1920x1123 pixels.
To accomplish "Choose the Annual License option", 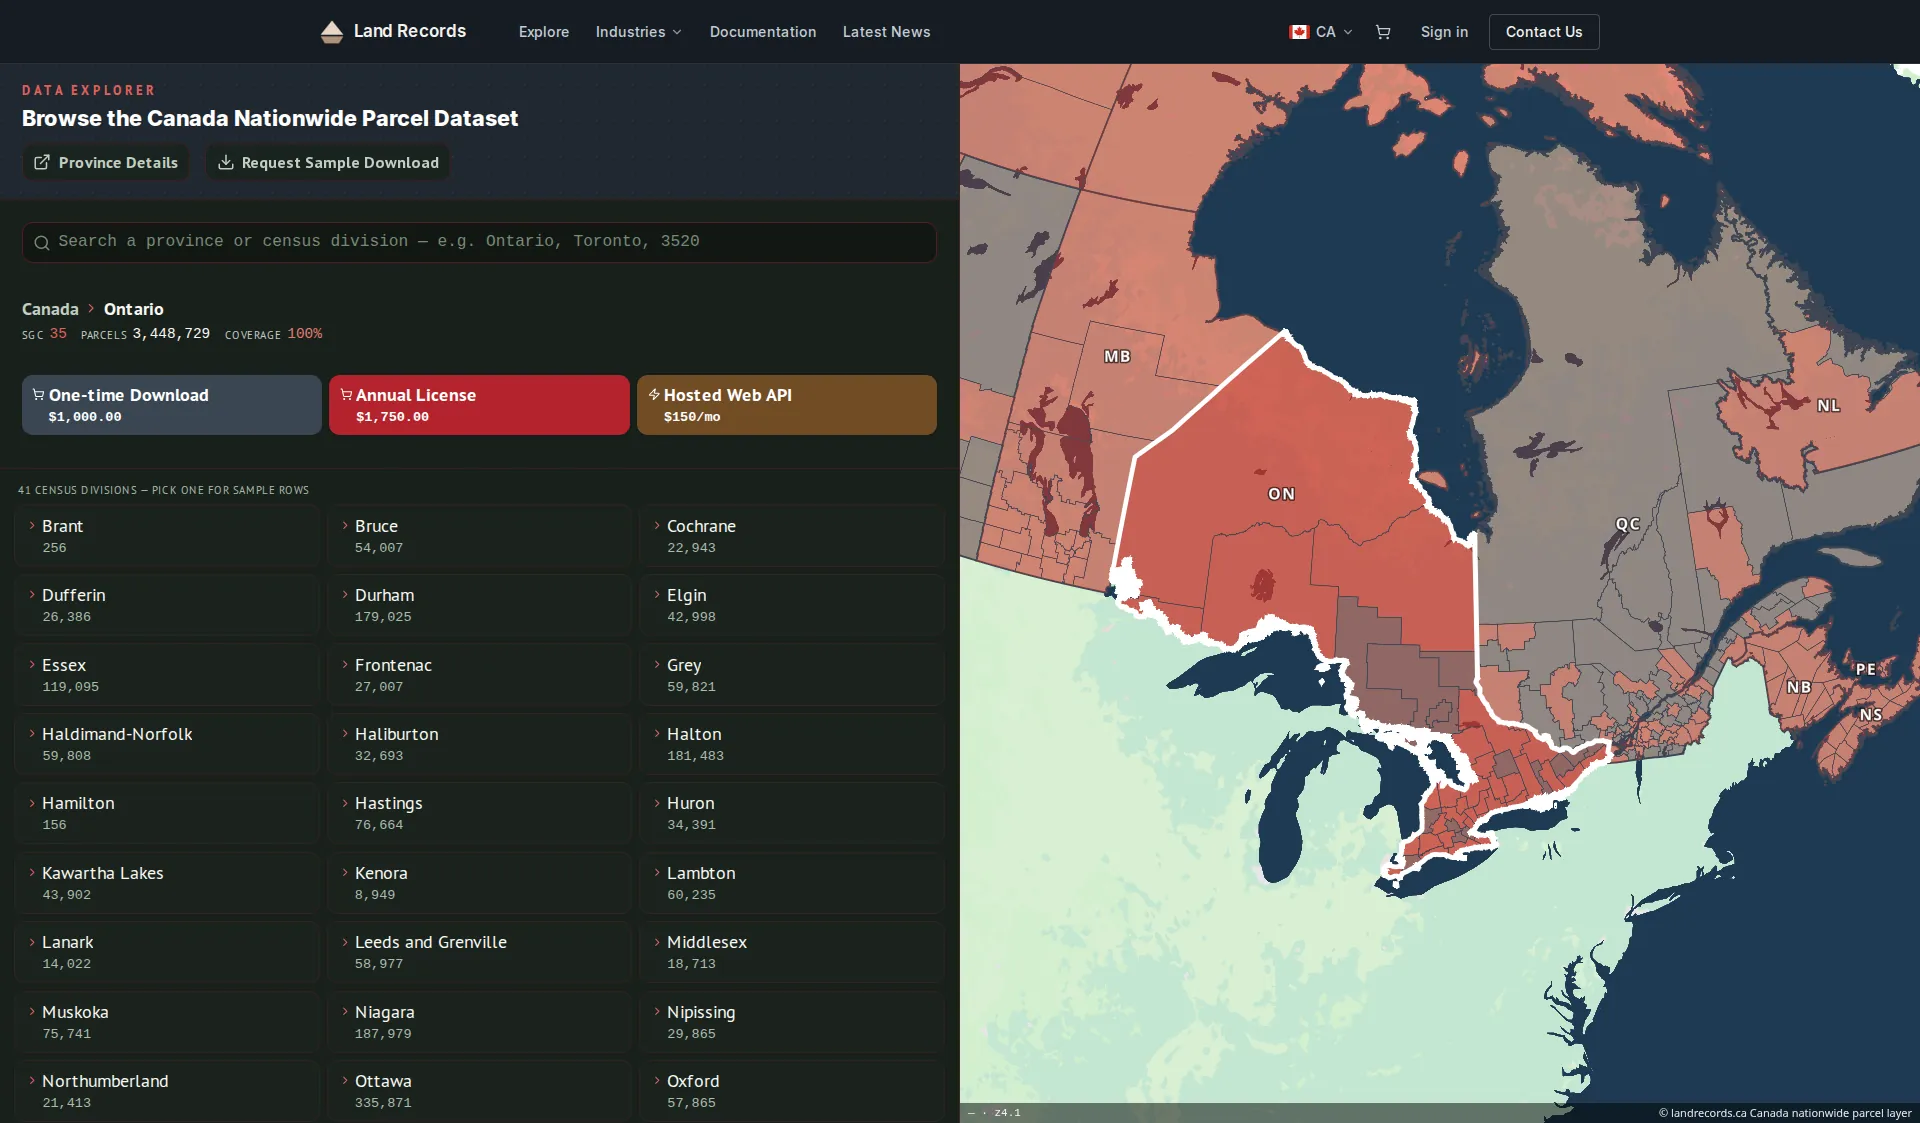I will tap(479, 405).
